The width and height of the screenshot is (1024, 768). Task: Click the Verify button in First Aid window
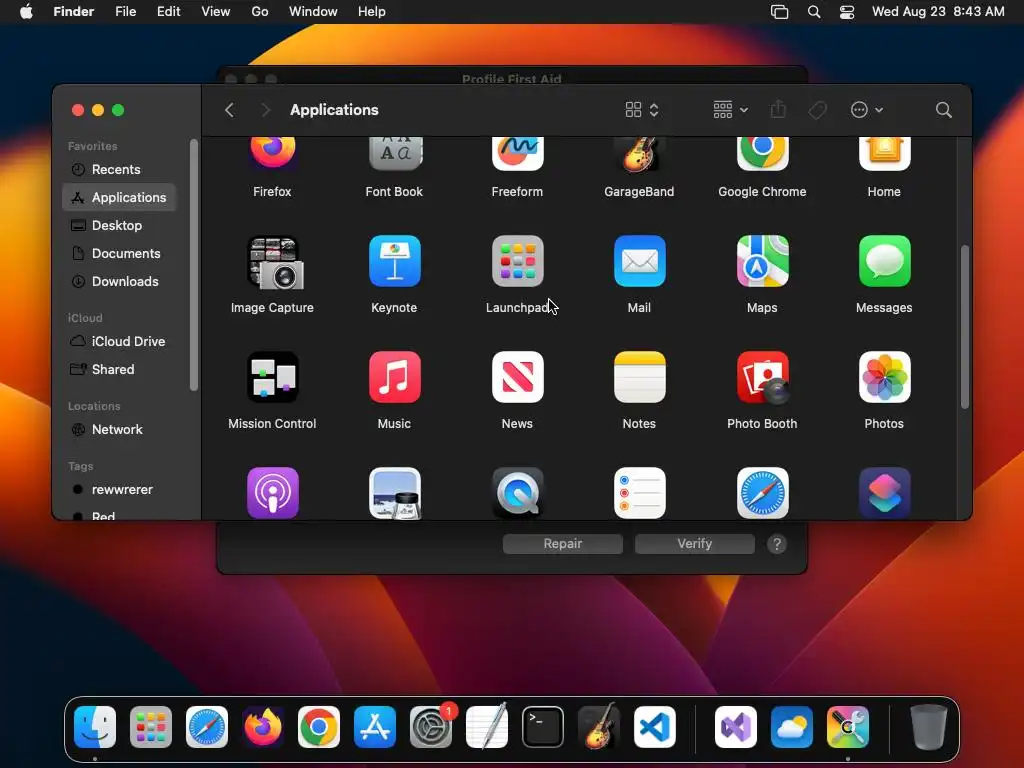[694, 543]
